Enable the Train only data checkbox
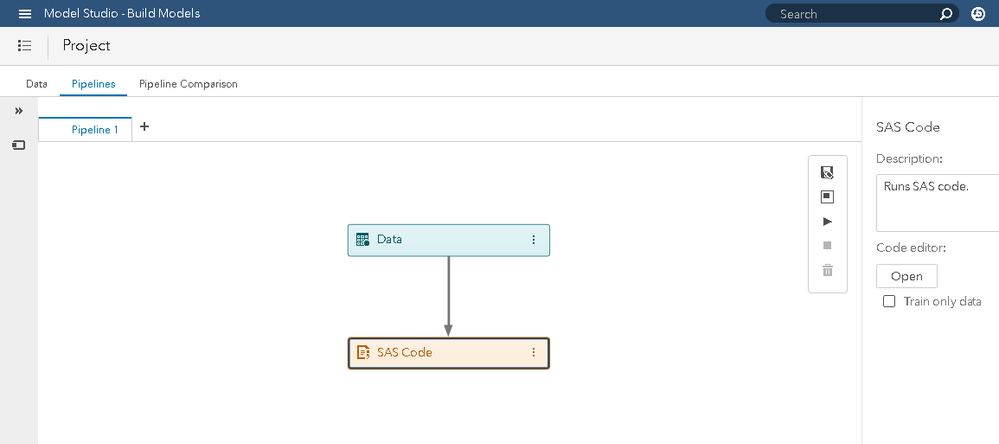This screenshot has height=444, width=999. click(x=889, y=302)
